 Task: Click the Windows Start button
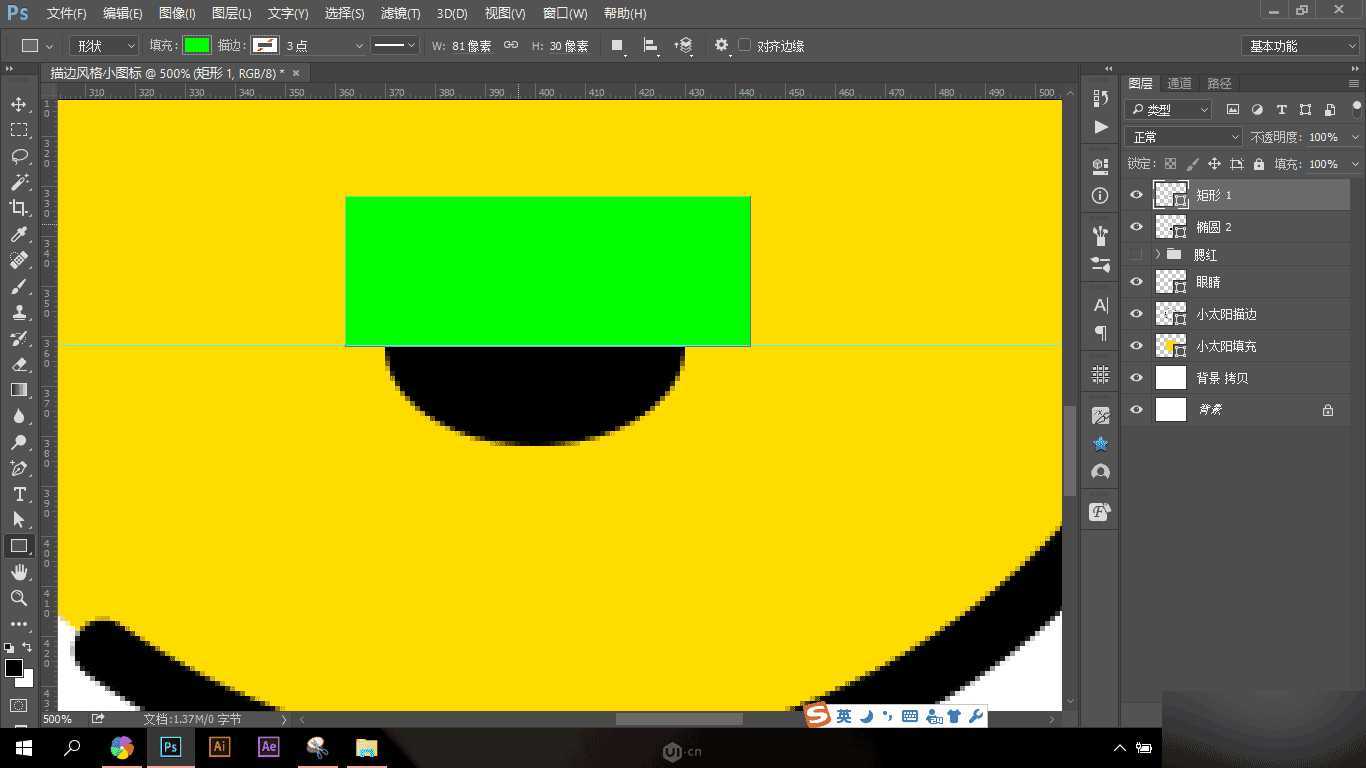pos(22,747)
